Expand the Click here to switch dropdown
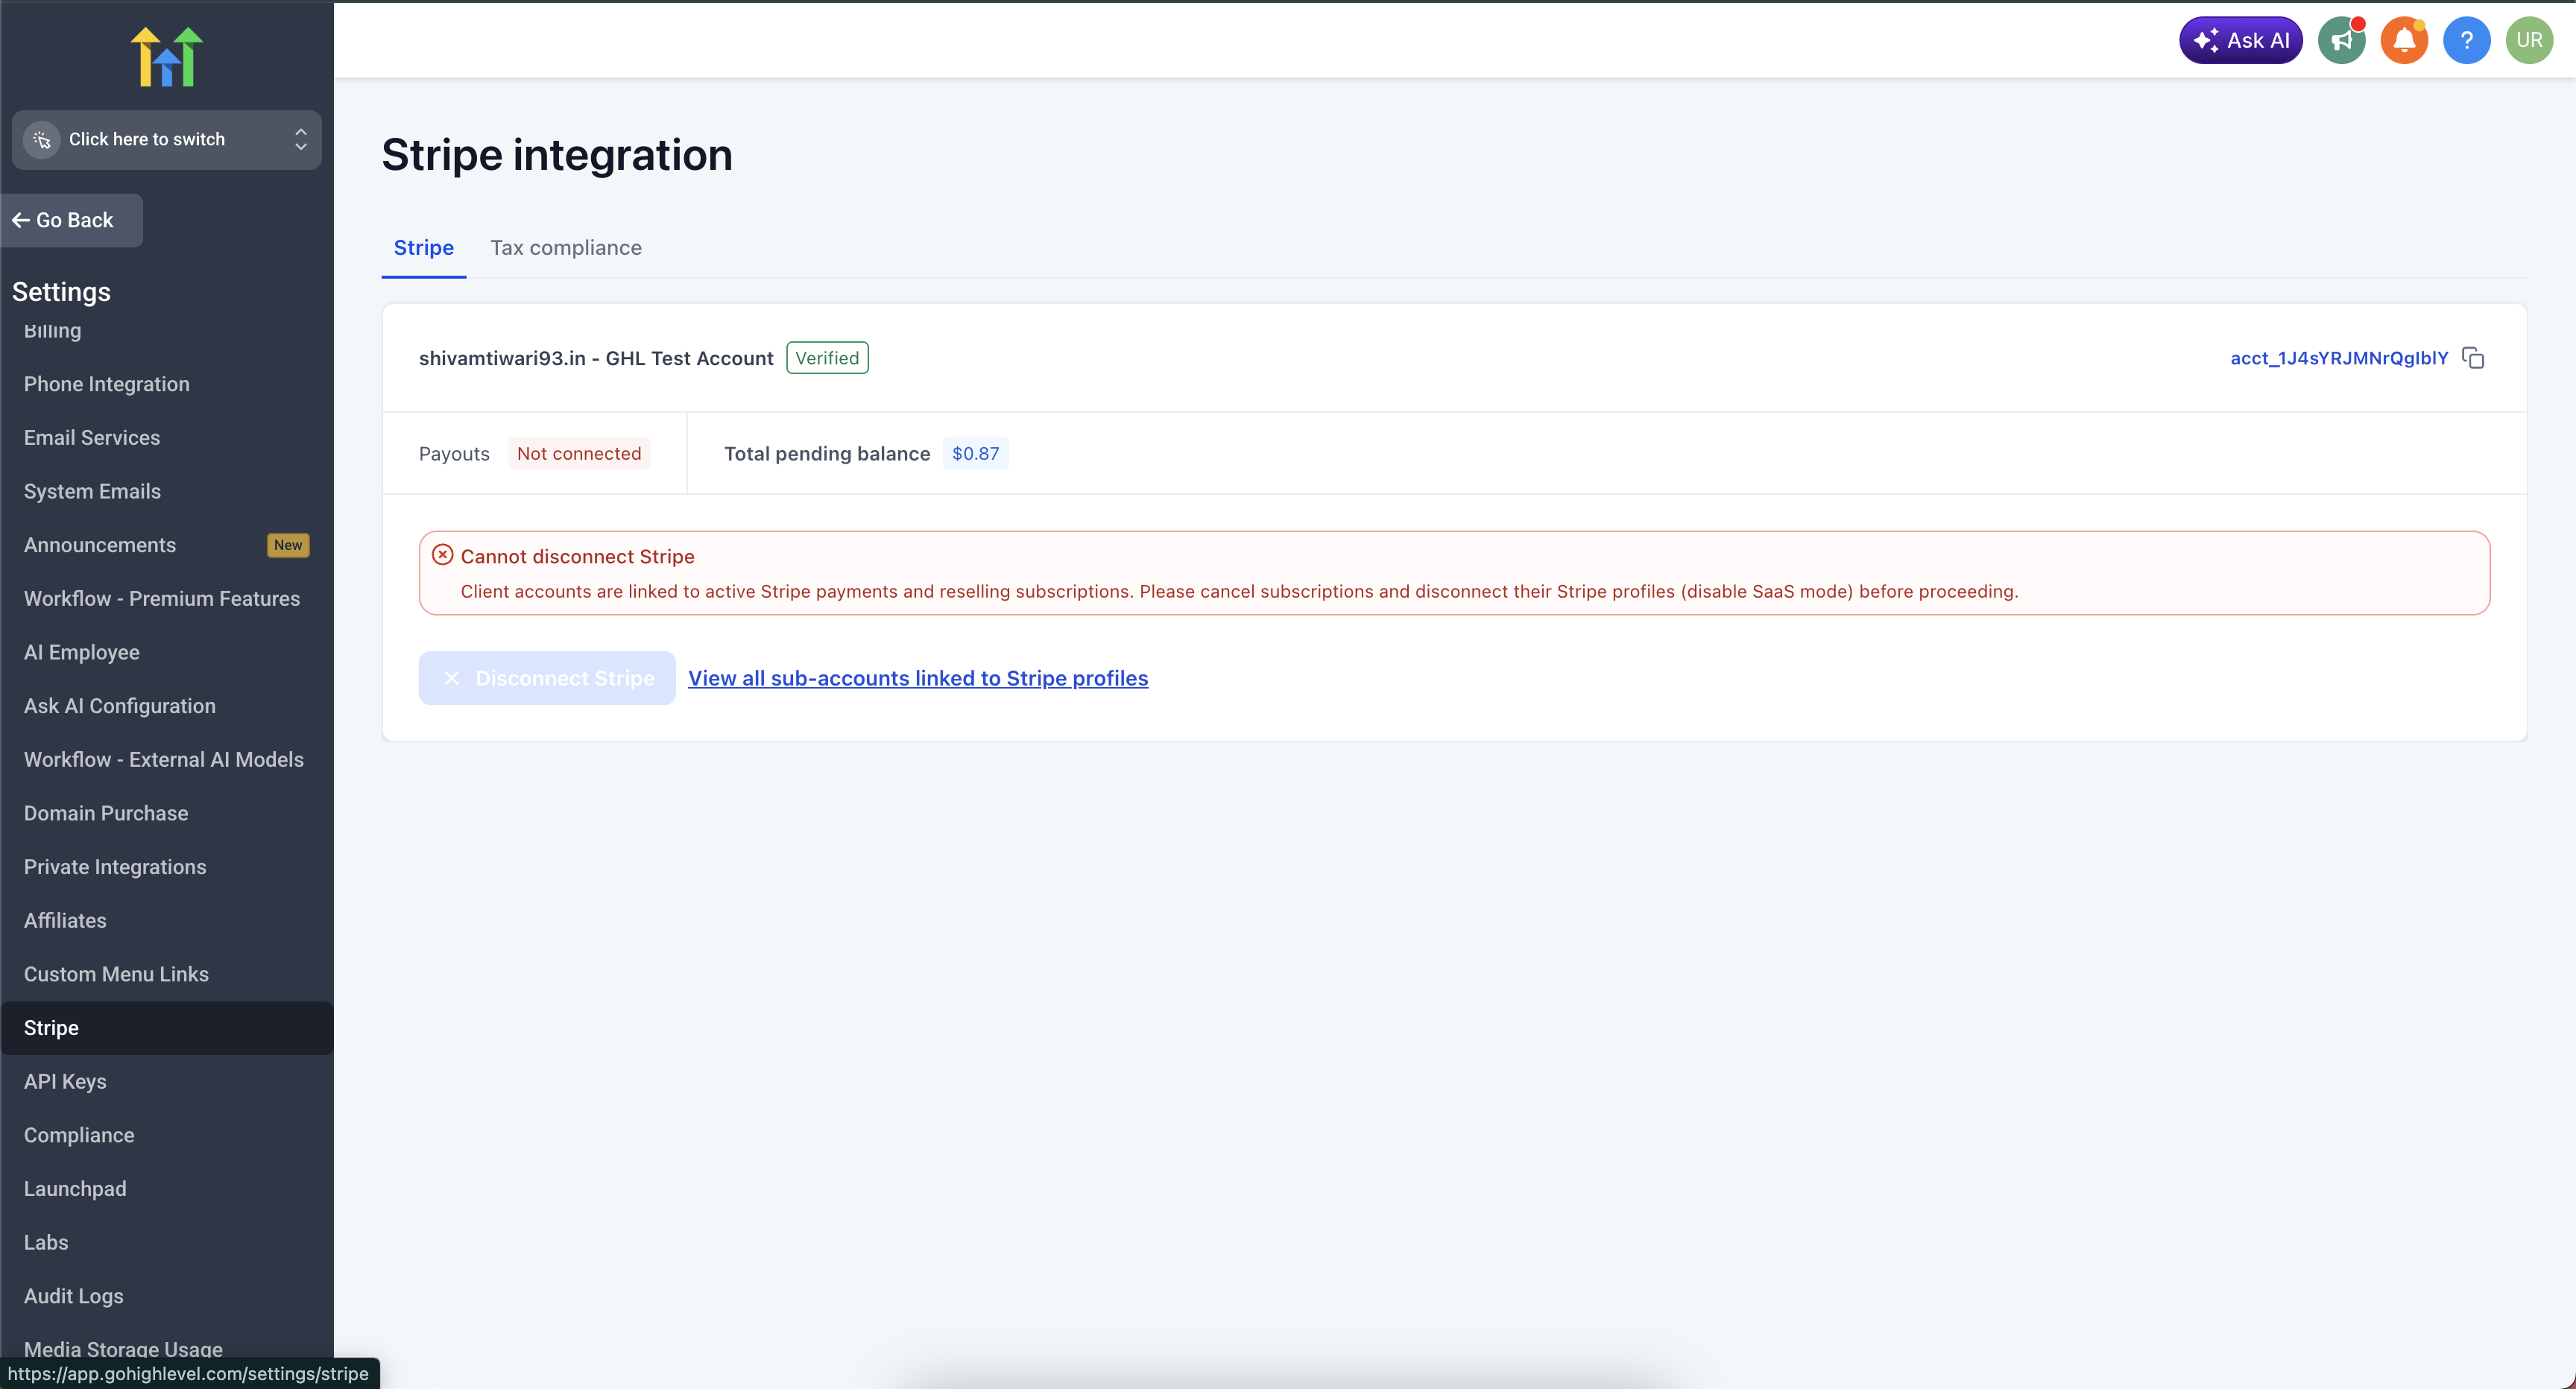Screen dimensions: 2576x1389 [300, 140]
